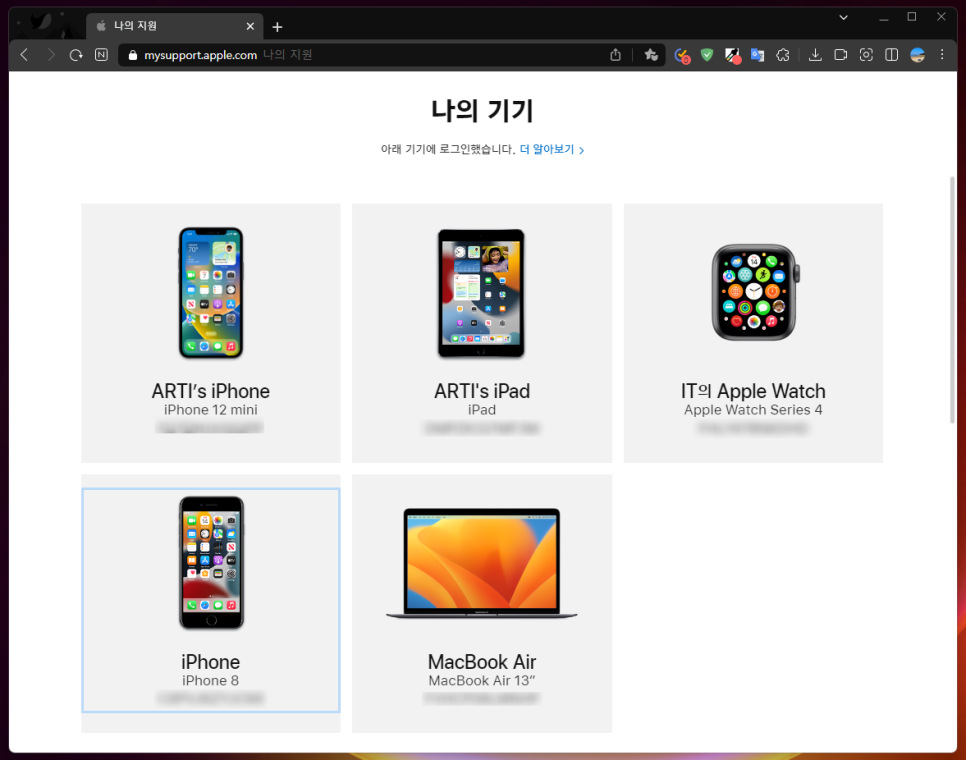
Task: Bookmark this page with star icon
Action: [651, 55]
